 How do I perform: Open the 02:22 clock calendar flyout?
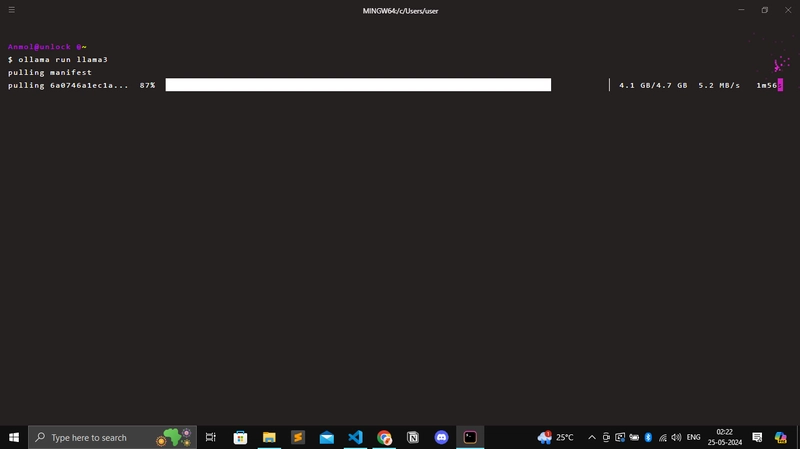pos(724,437)
